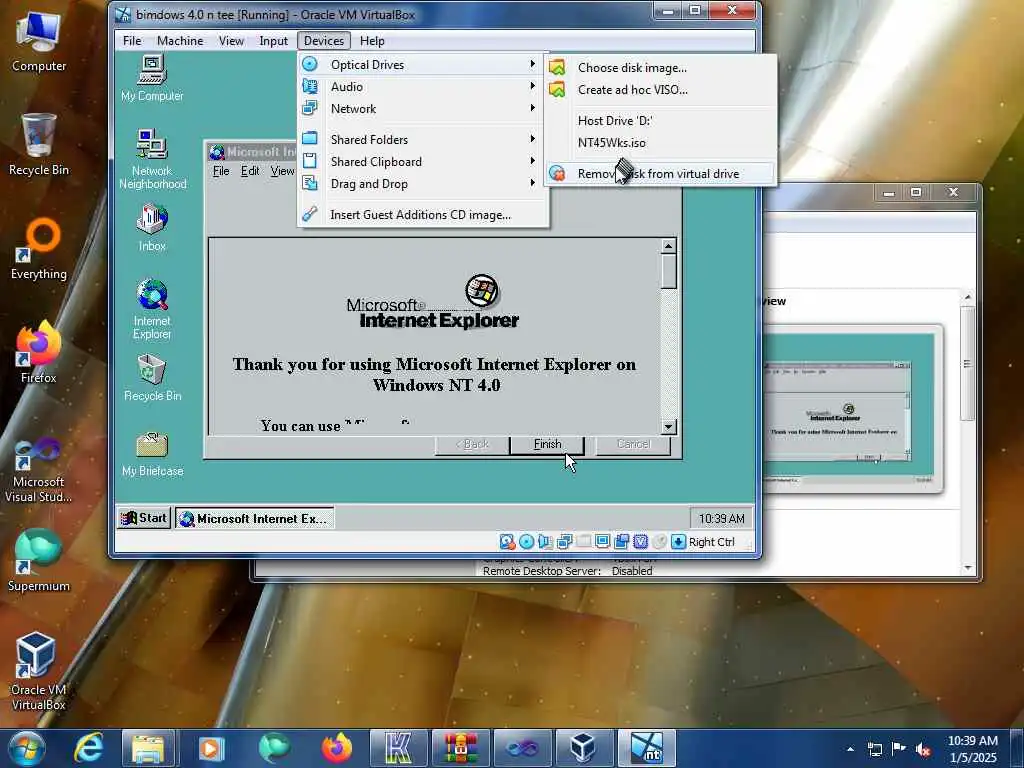The image size is (1024, 768).
Task: Click Microsoft Internet Explorer guest taskbar button
Action: tap(255, 519)
